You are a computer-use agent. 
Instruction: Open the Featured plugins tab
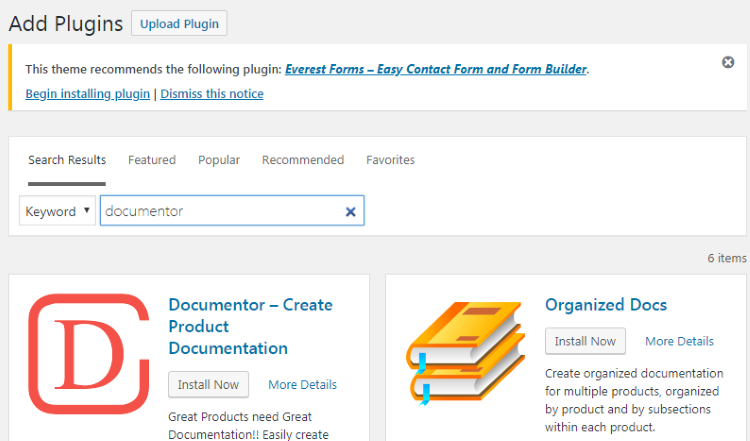152,160
